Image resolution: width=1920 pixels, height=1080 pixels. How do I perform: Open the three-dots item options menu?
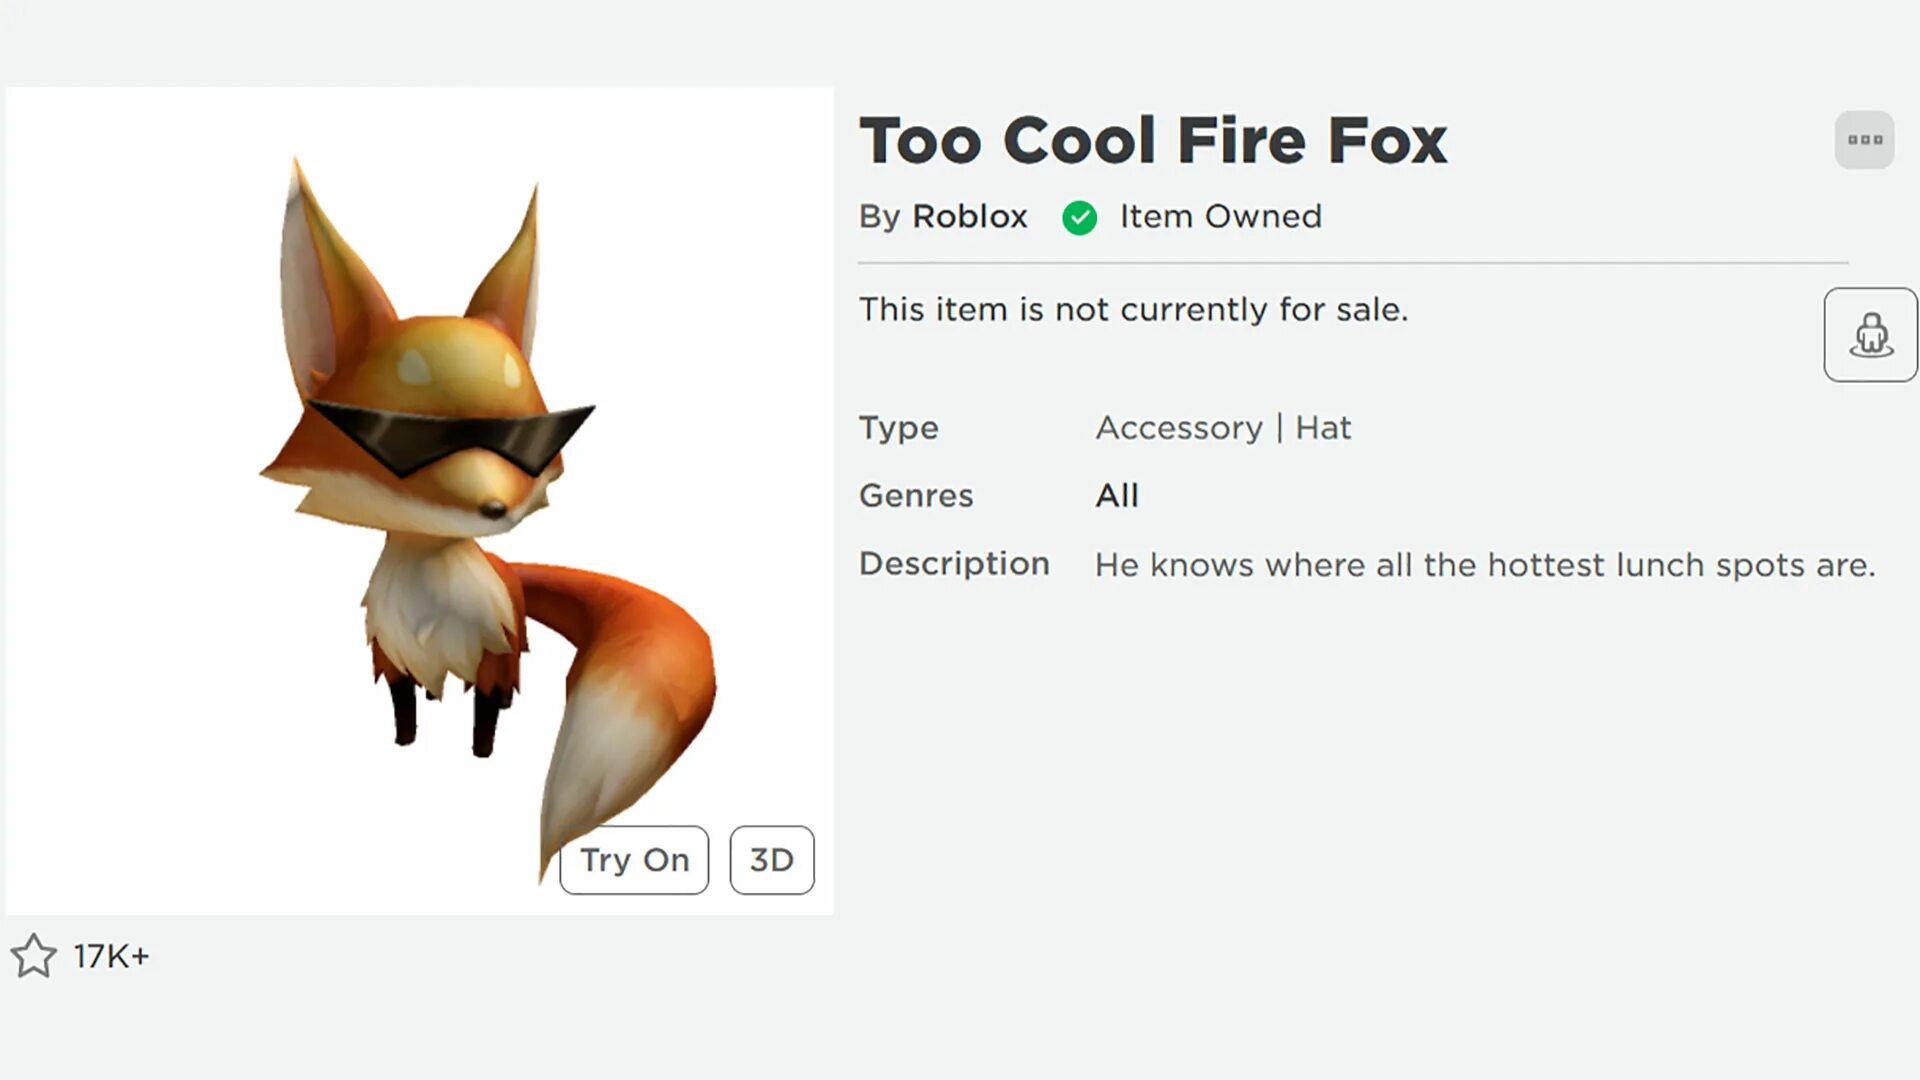[1864, 140]
